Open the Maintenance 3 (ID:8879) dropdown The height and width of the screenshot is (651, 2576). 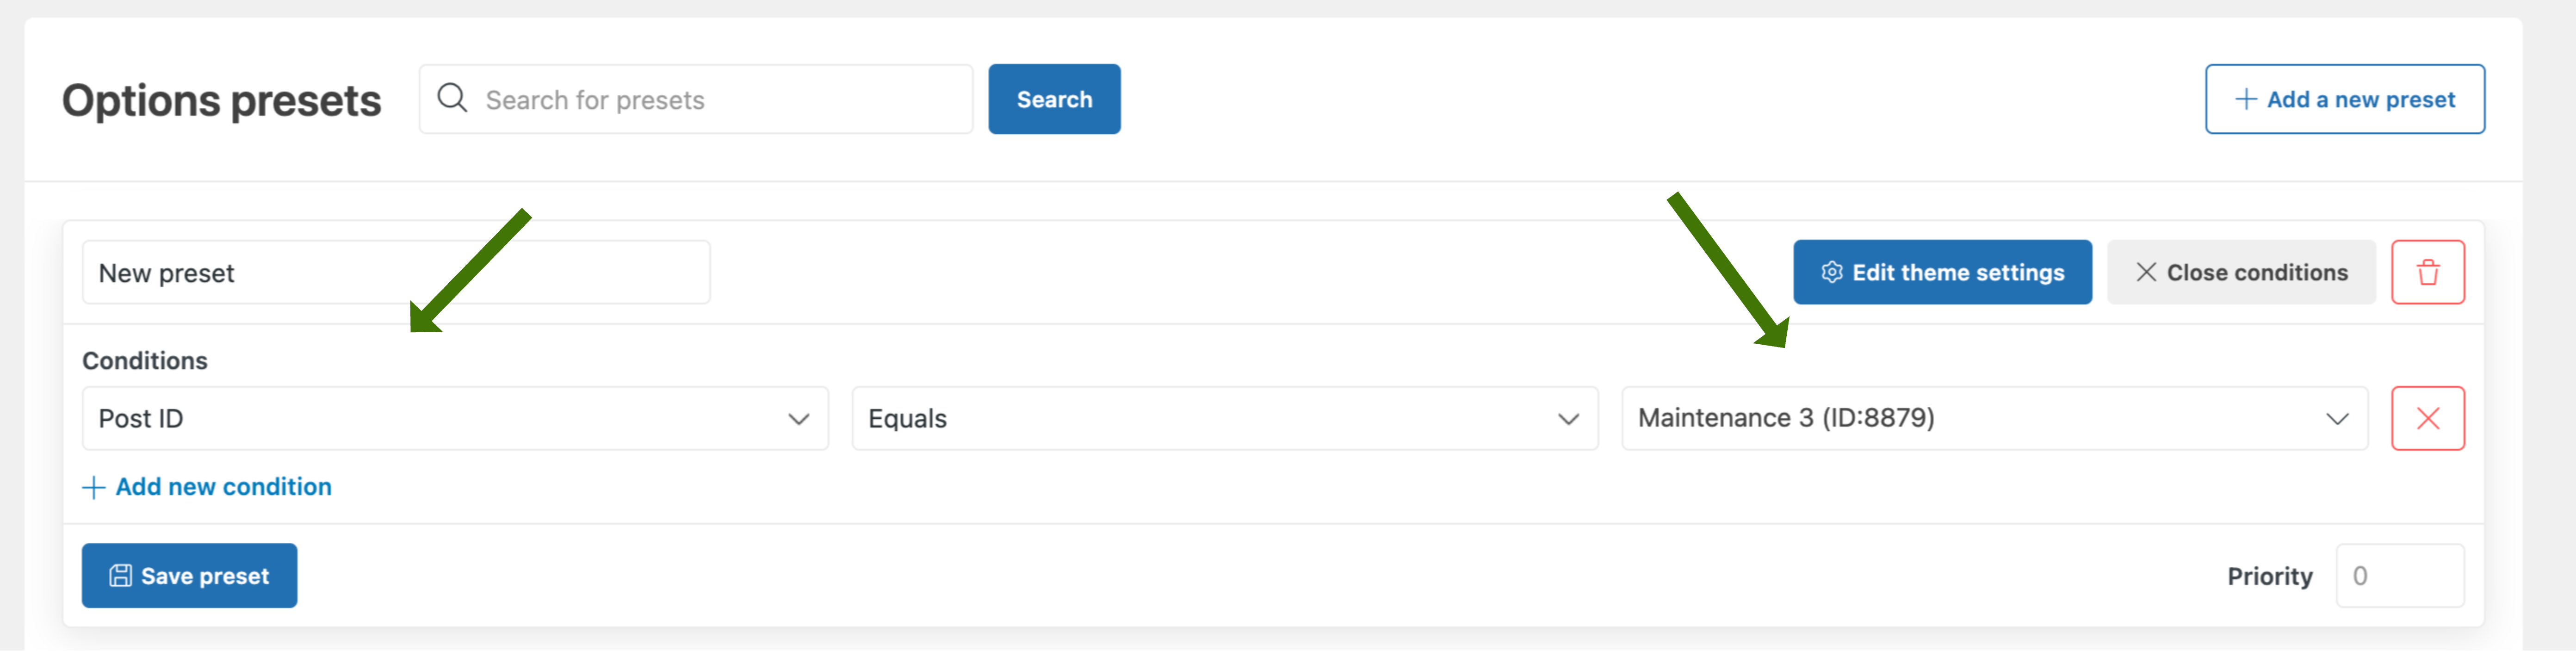click(x=1995, y=418)
